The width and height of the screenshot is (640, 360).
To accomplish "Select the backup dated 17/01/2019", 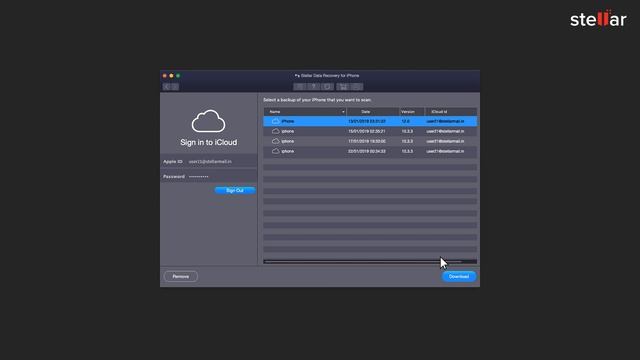I will [x=370, y=141].
